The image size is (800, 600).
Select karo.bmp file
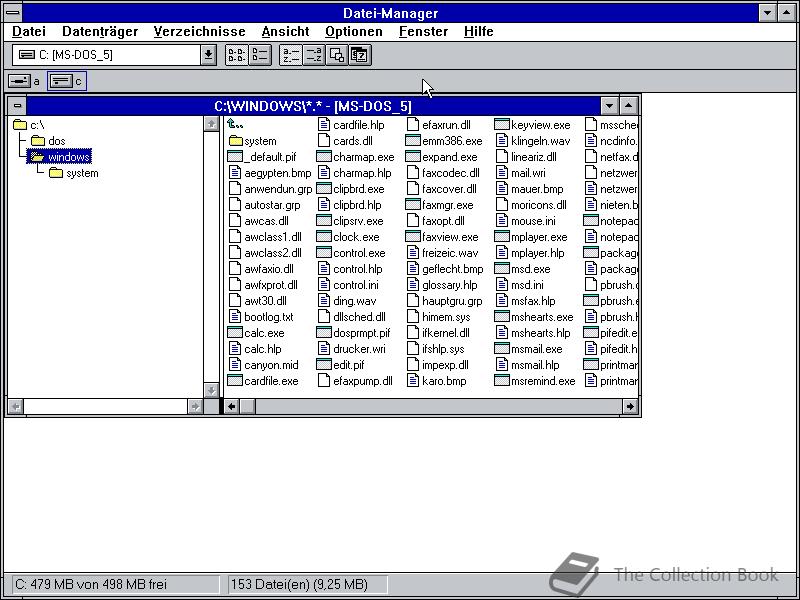437,381
